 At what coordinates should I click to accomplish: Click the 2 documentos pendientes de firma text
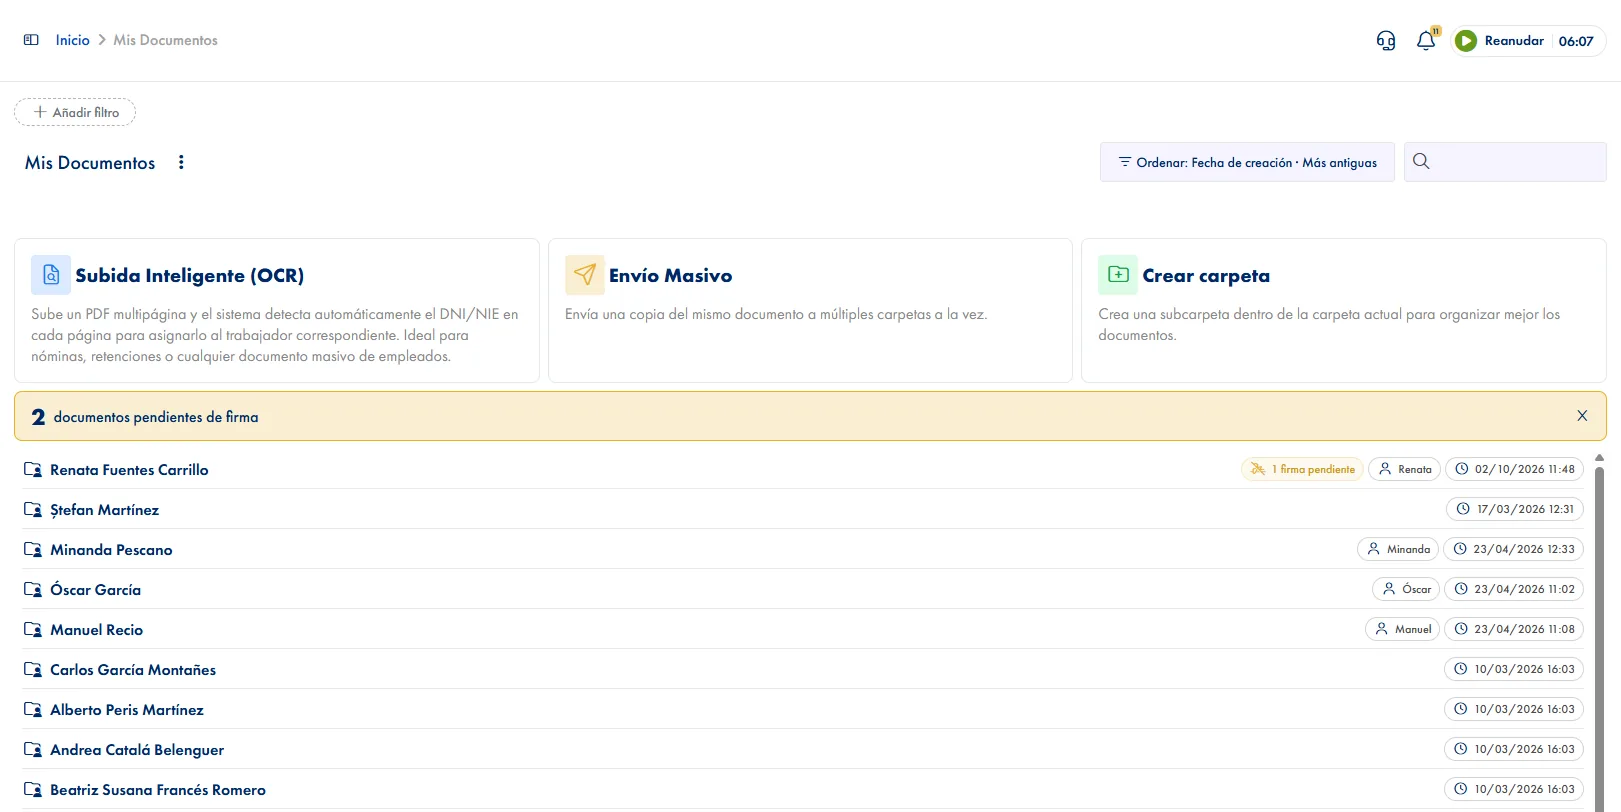[145, 417]
